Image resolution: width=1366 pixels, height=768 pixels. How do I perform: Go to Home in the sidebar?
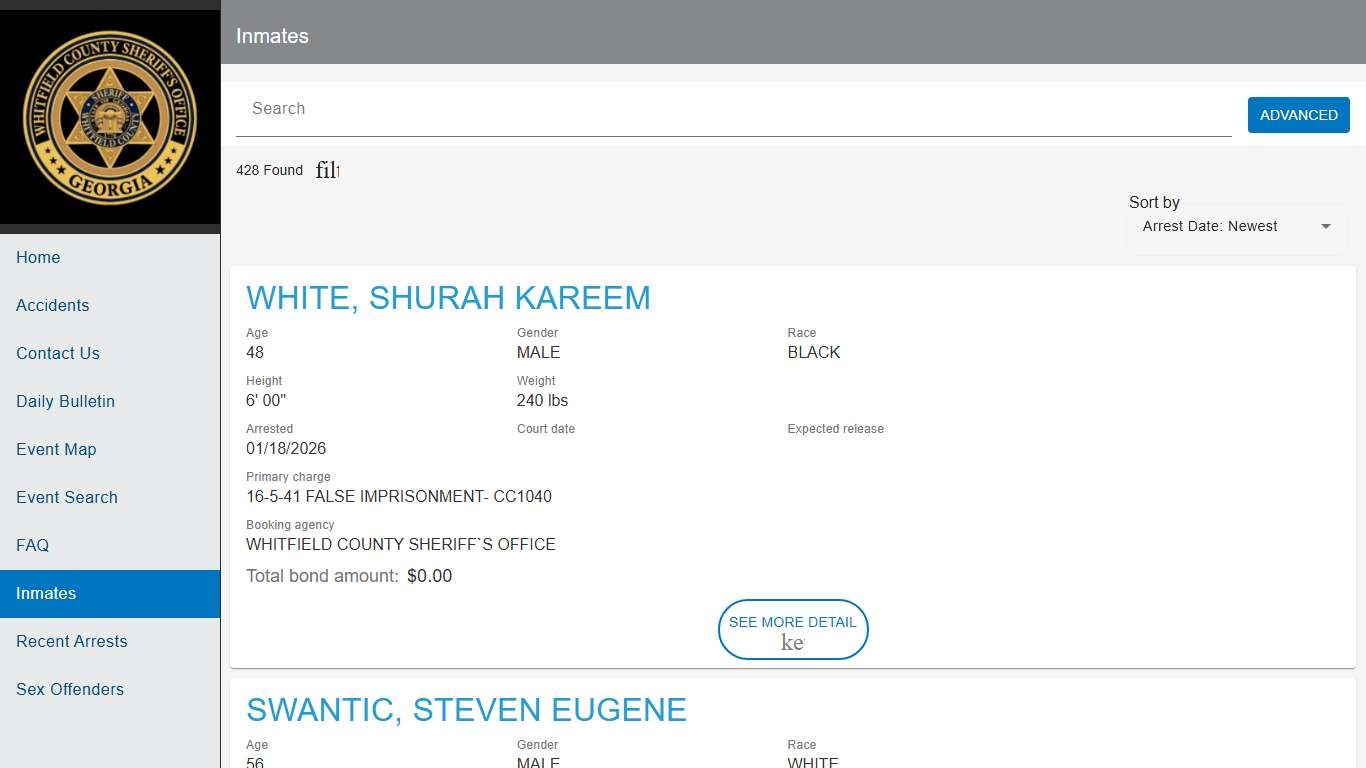pyautogui.click(x=38, y=257)
